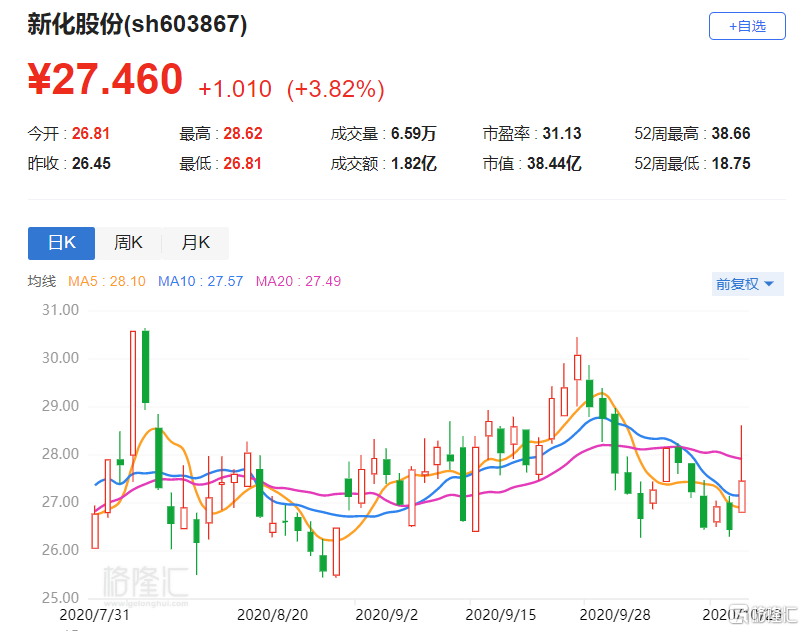Click the price change +1.010
The height and width of the screenshot is (631, 804).
tap(235, 89)
